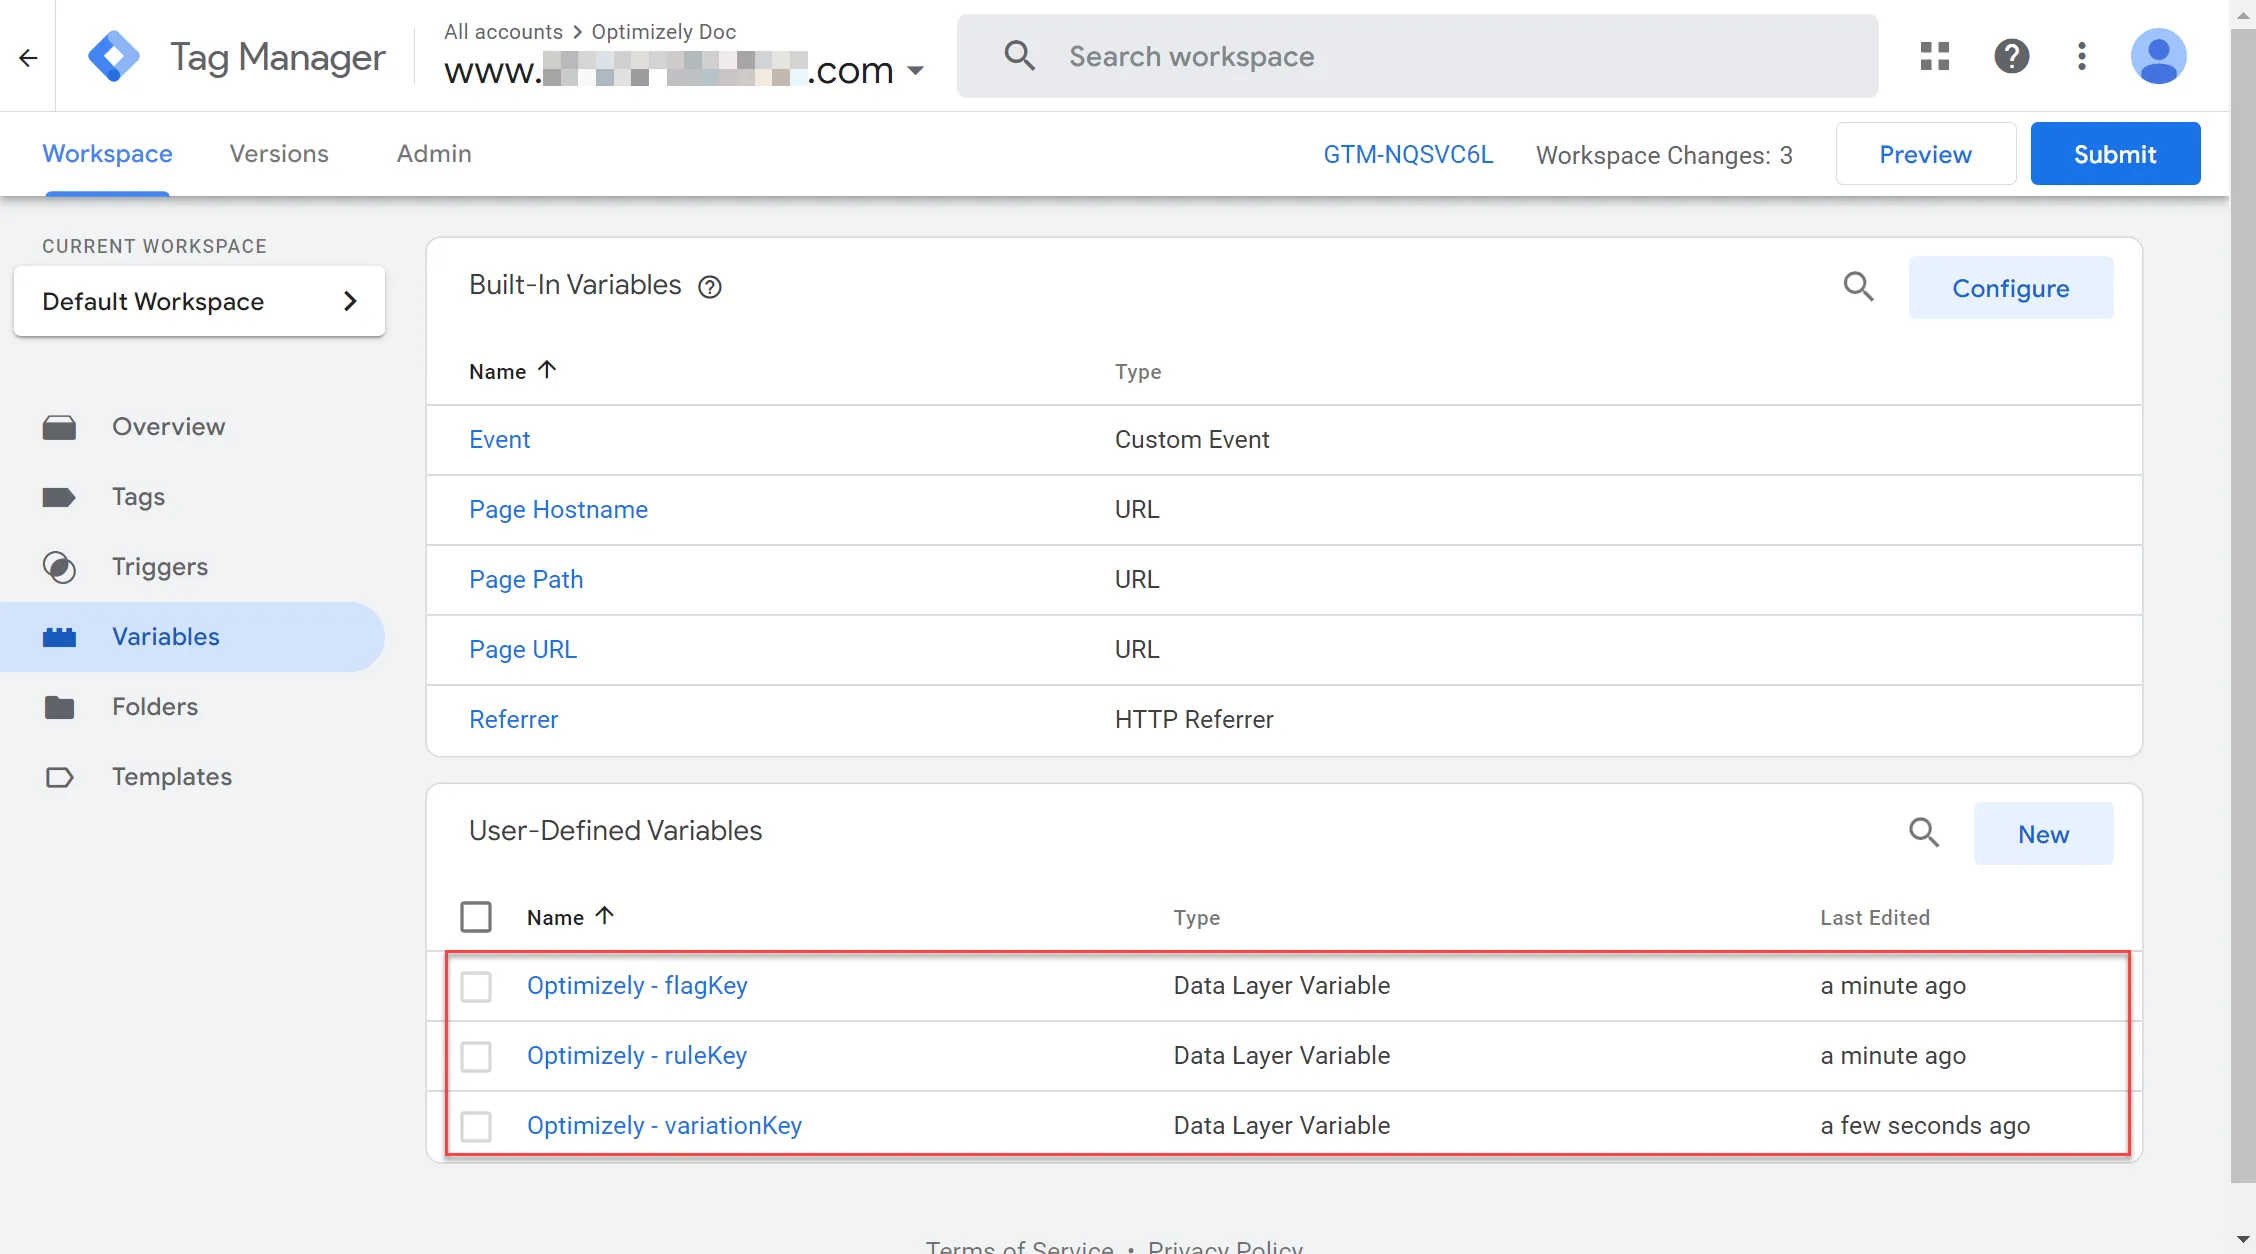Image resolution: width=2256 pixels, height=1254 pixels.
Task: Click the Triggers sidebar icon
Action: (x=59, y=567)
